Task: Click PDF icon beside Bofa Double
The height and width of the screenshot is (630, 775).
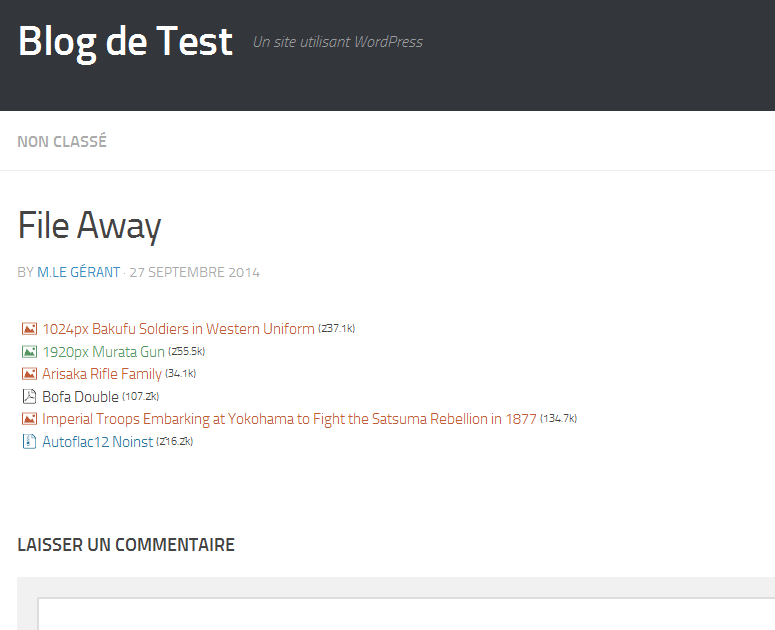Action: point(29,396)
